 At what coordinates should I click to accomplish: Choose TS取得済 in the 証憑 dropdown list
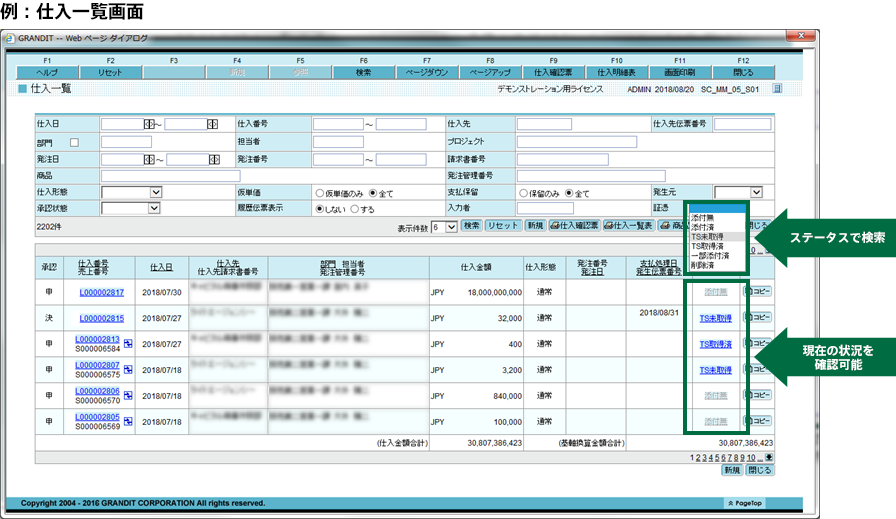click(x=707, y=246)
